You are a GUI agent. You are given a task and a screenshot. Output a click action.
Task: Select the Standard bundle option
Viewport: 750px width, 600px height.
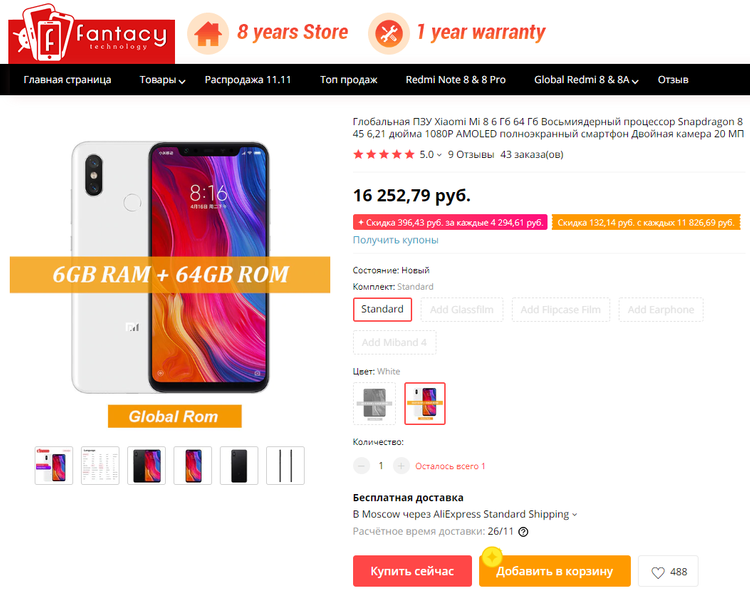(382, 309)
